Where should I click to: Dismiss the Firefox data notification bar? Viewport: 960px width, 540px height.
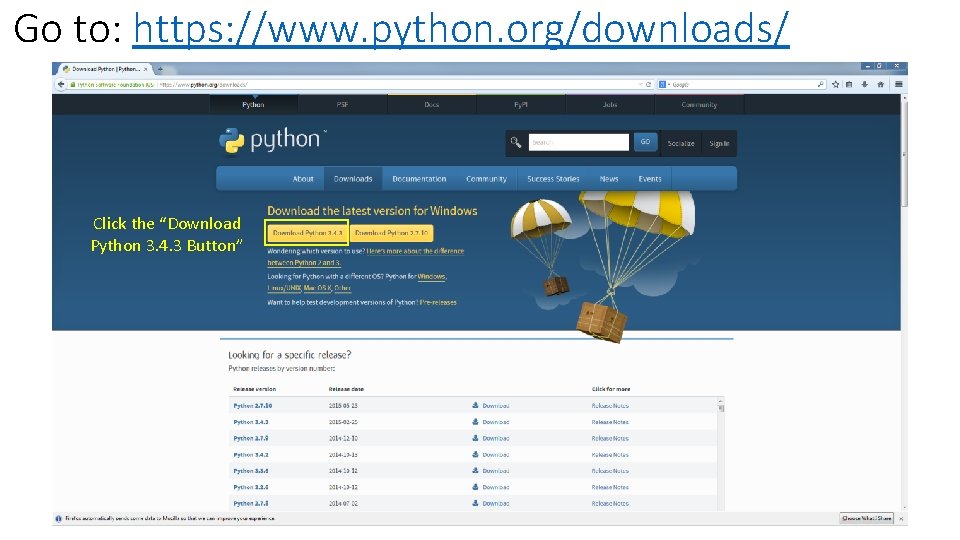click(901, 519)
